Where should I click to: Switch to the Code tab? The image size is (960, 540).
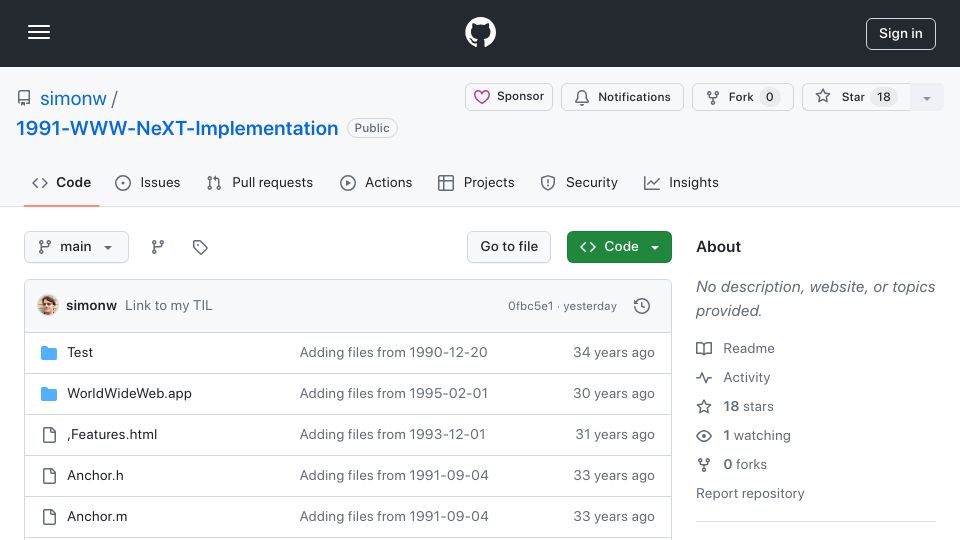click(x=61, y=182)
